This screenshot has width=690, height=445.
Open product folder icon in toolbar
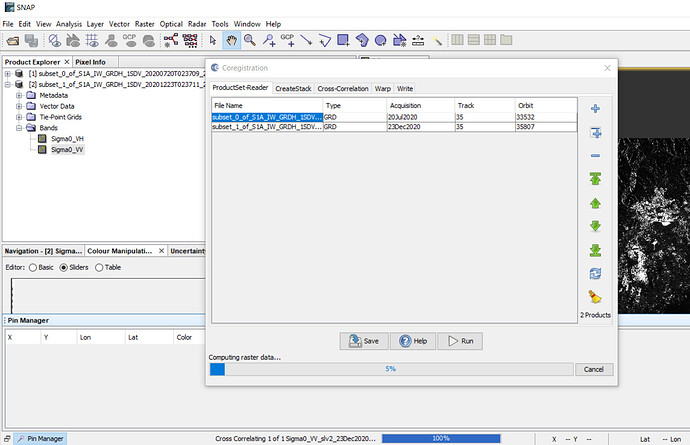coord(13,41)
